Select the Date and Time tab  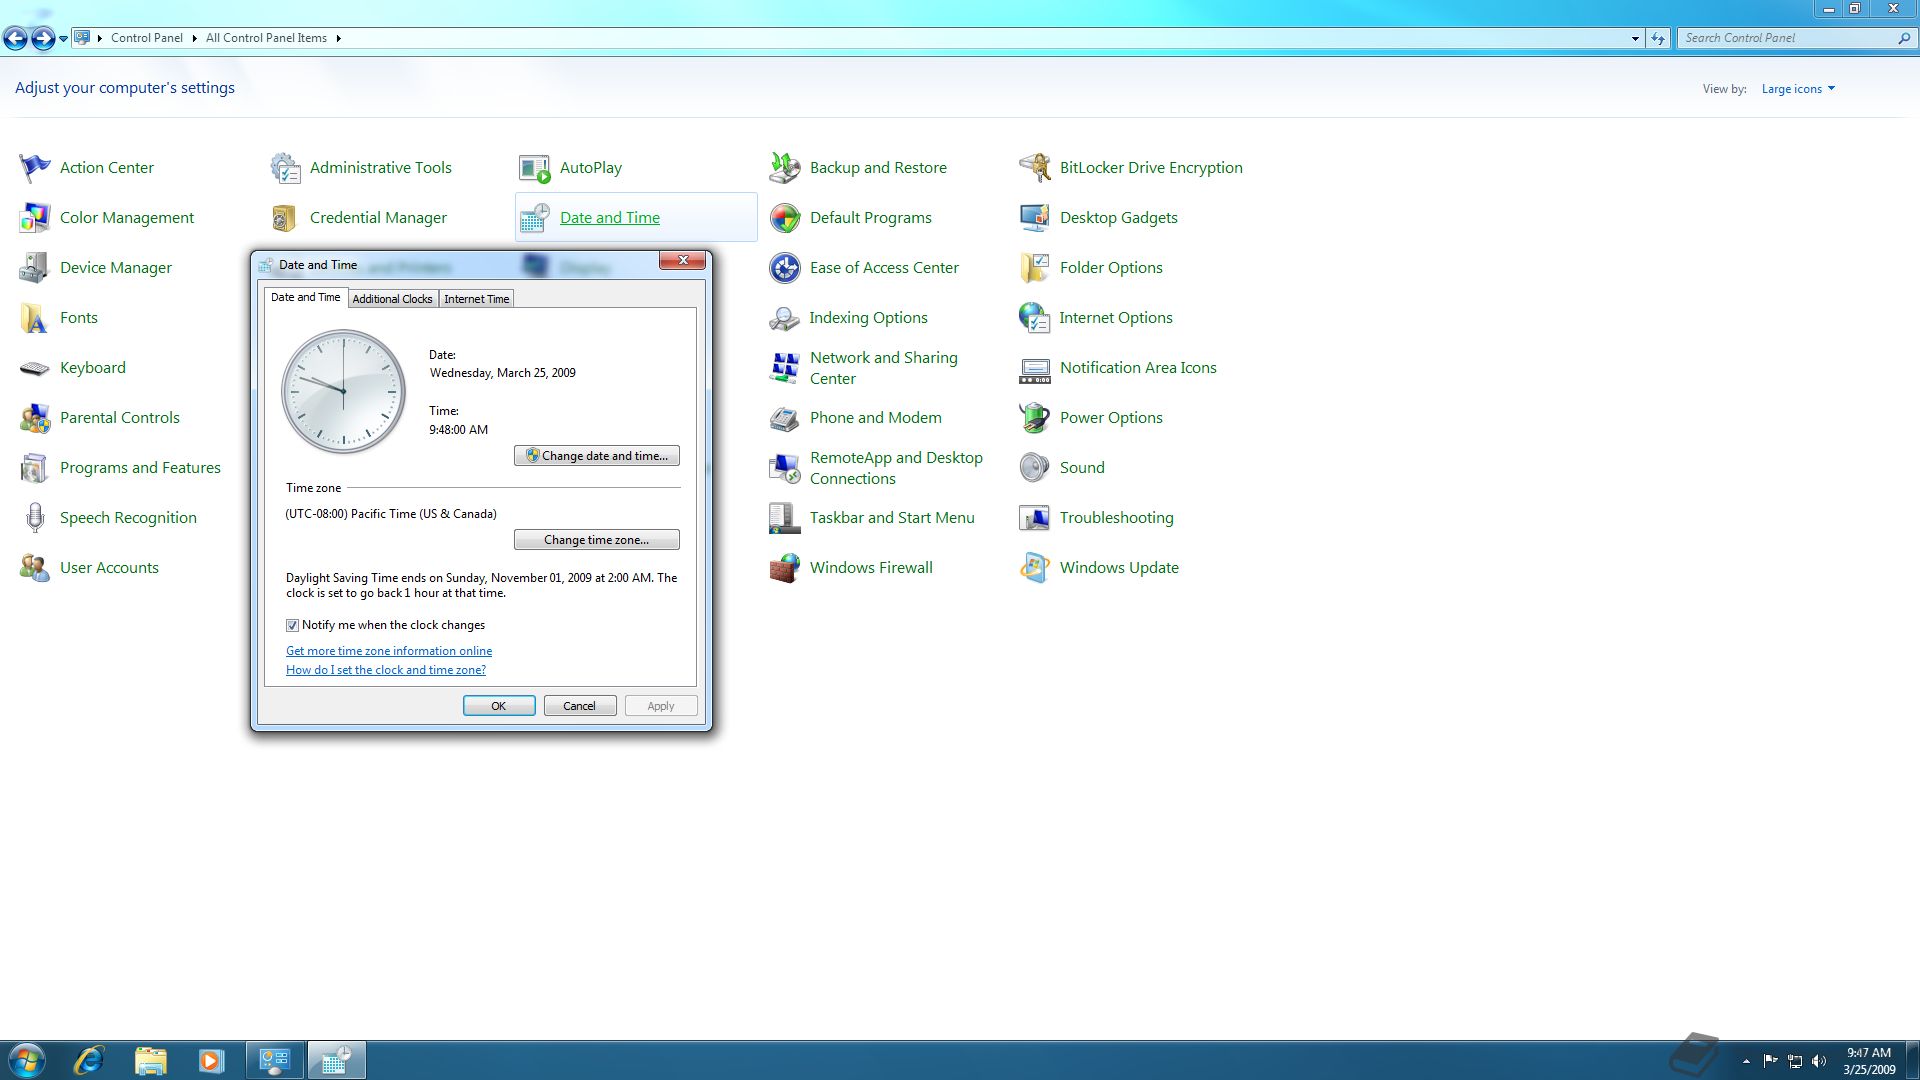tap(305, 297)
